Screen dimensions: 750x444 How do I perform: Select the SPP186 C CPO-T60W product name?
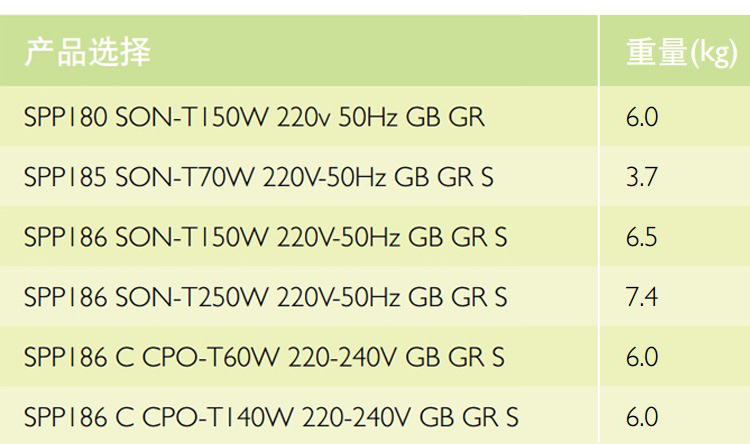tap(264, 357)
